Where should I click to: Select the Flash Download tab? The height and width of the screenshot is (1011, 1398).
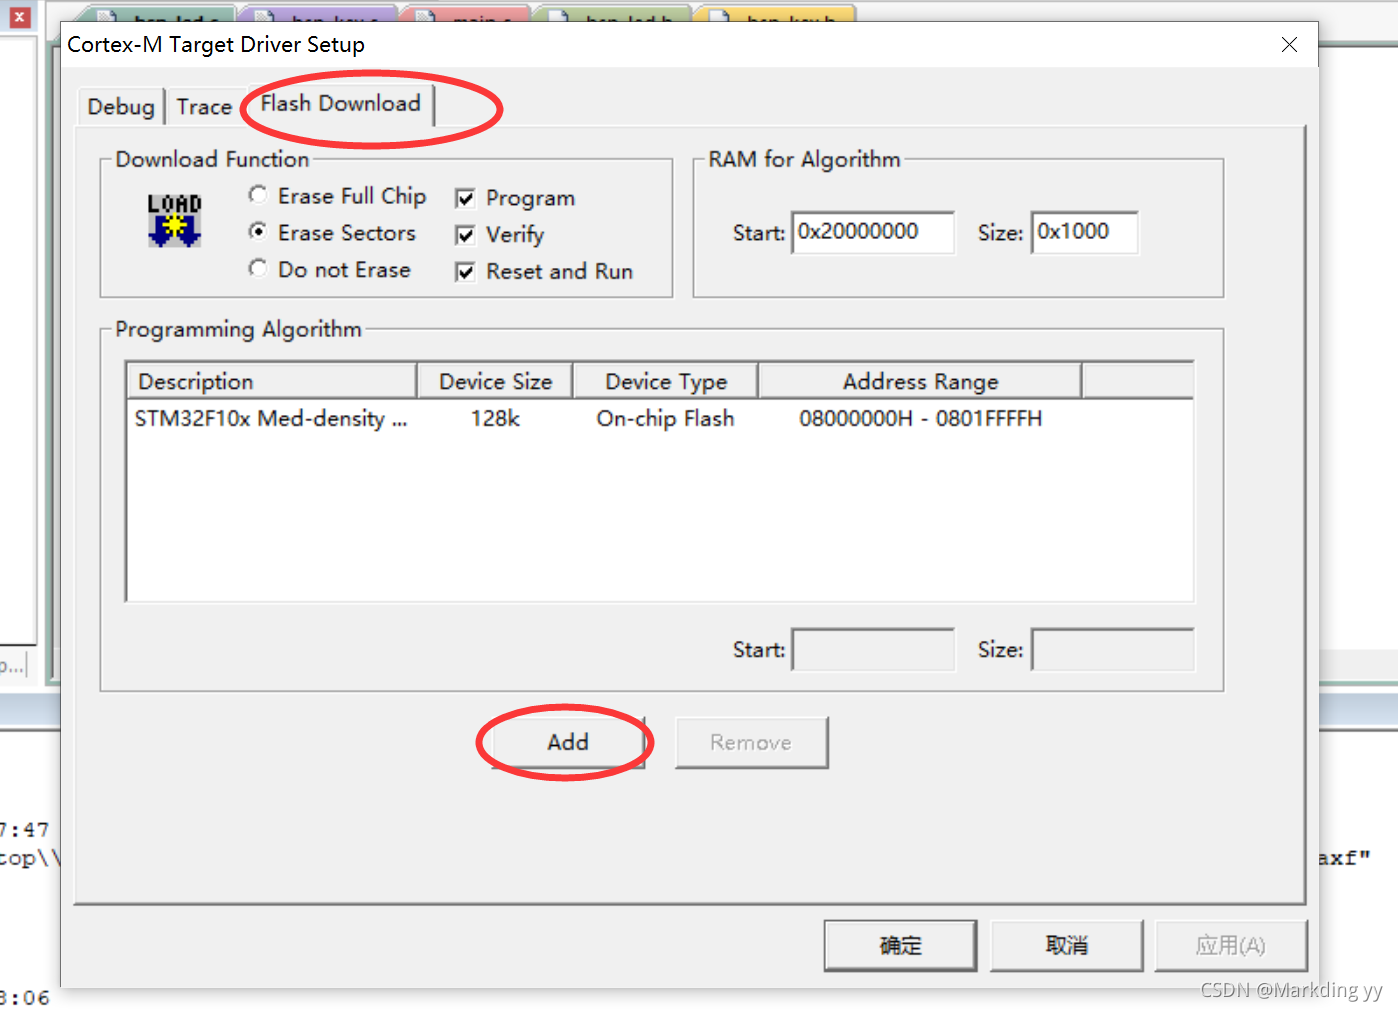coord(341,104)
